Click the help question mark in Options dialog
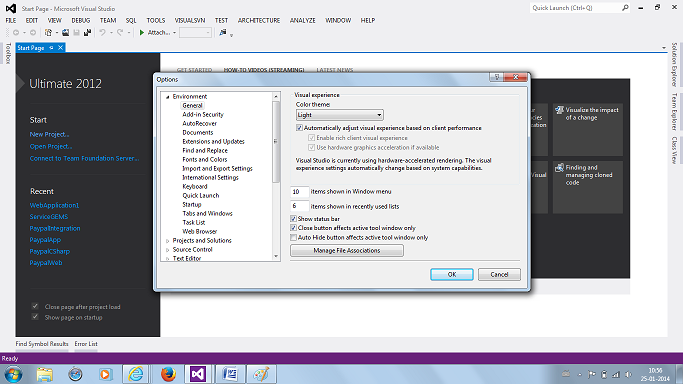Image resolution: width=683 pixels, height=384 pixels. pyautogui.click(x=497, y=77)
